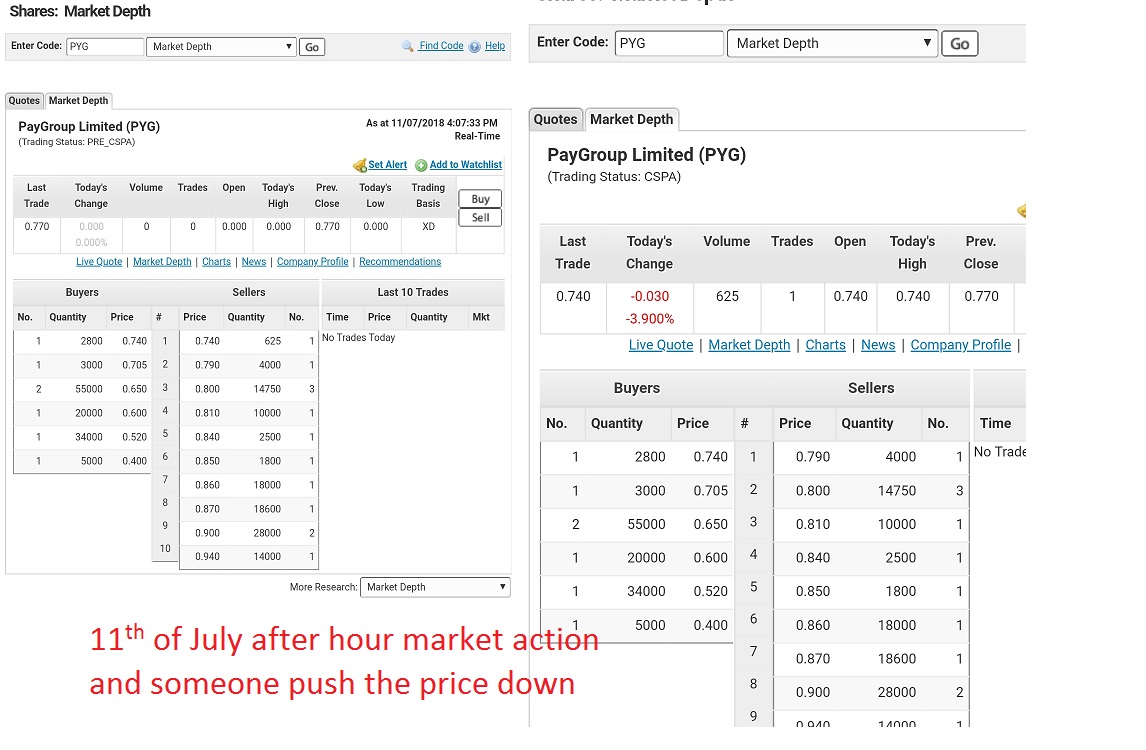Open News link in left panel
This screenshot has width=1146, height=750.
point(254,262)
